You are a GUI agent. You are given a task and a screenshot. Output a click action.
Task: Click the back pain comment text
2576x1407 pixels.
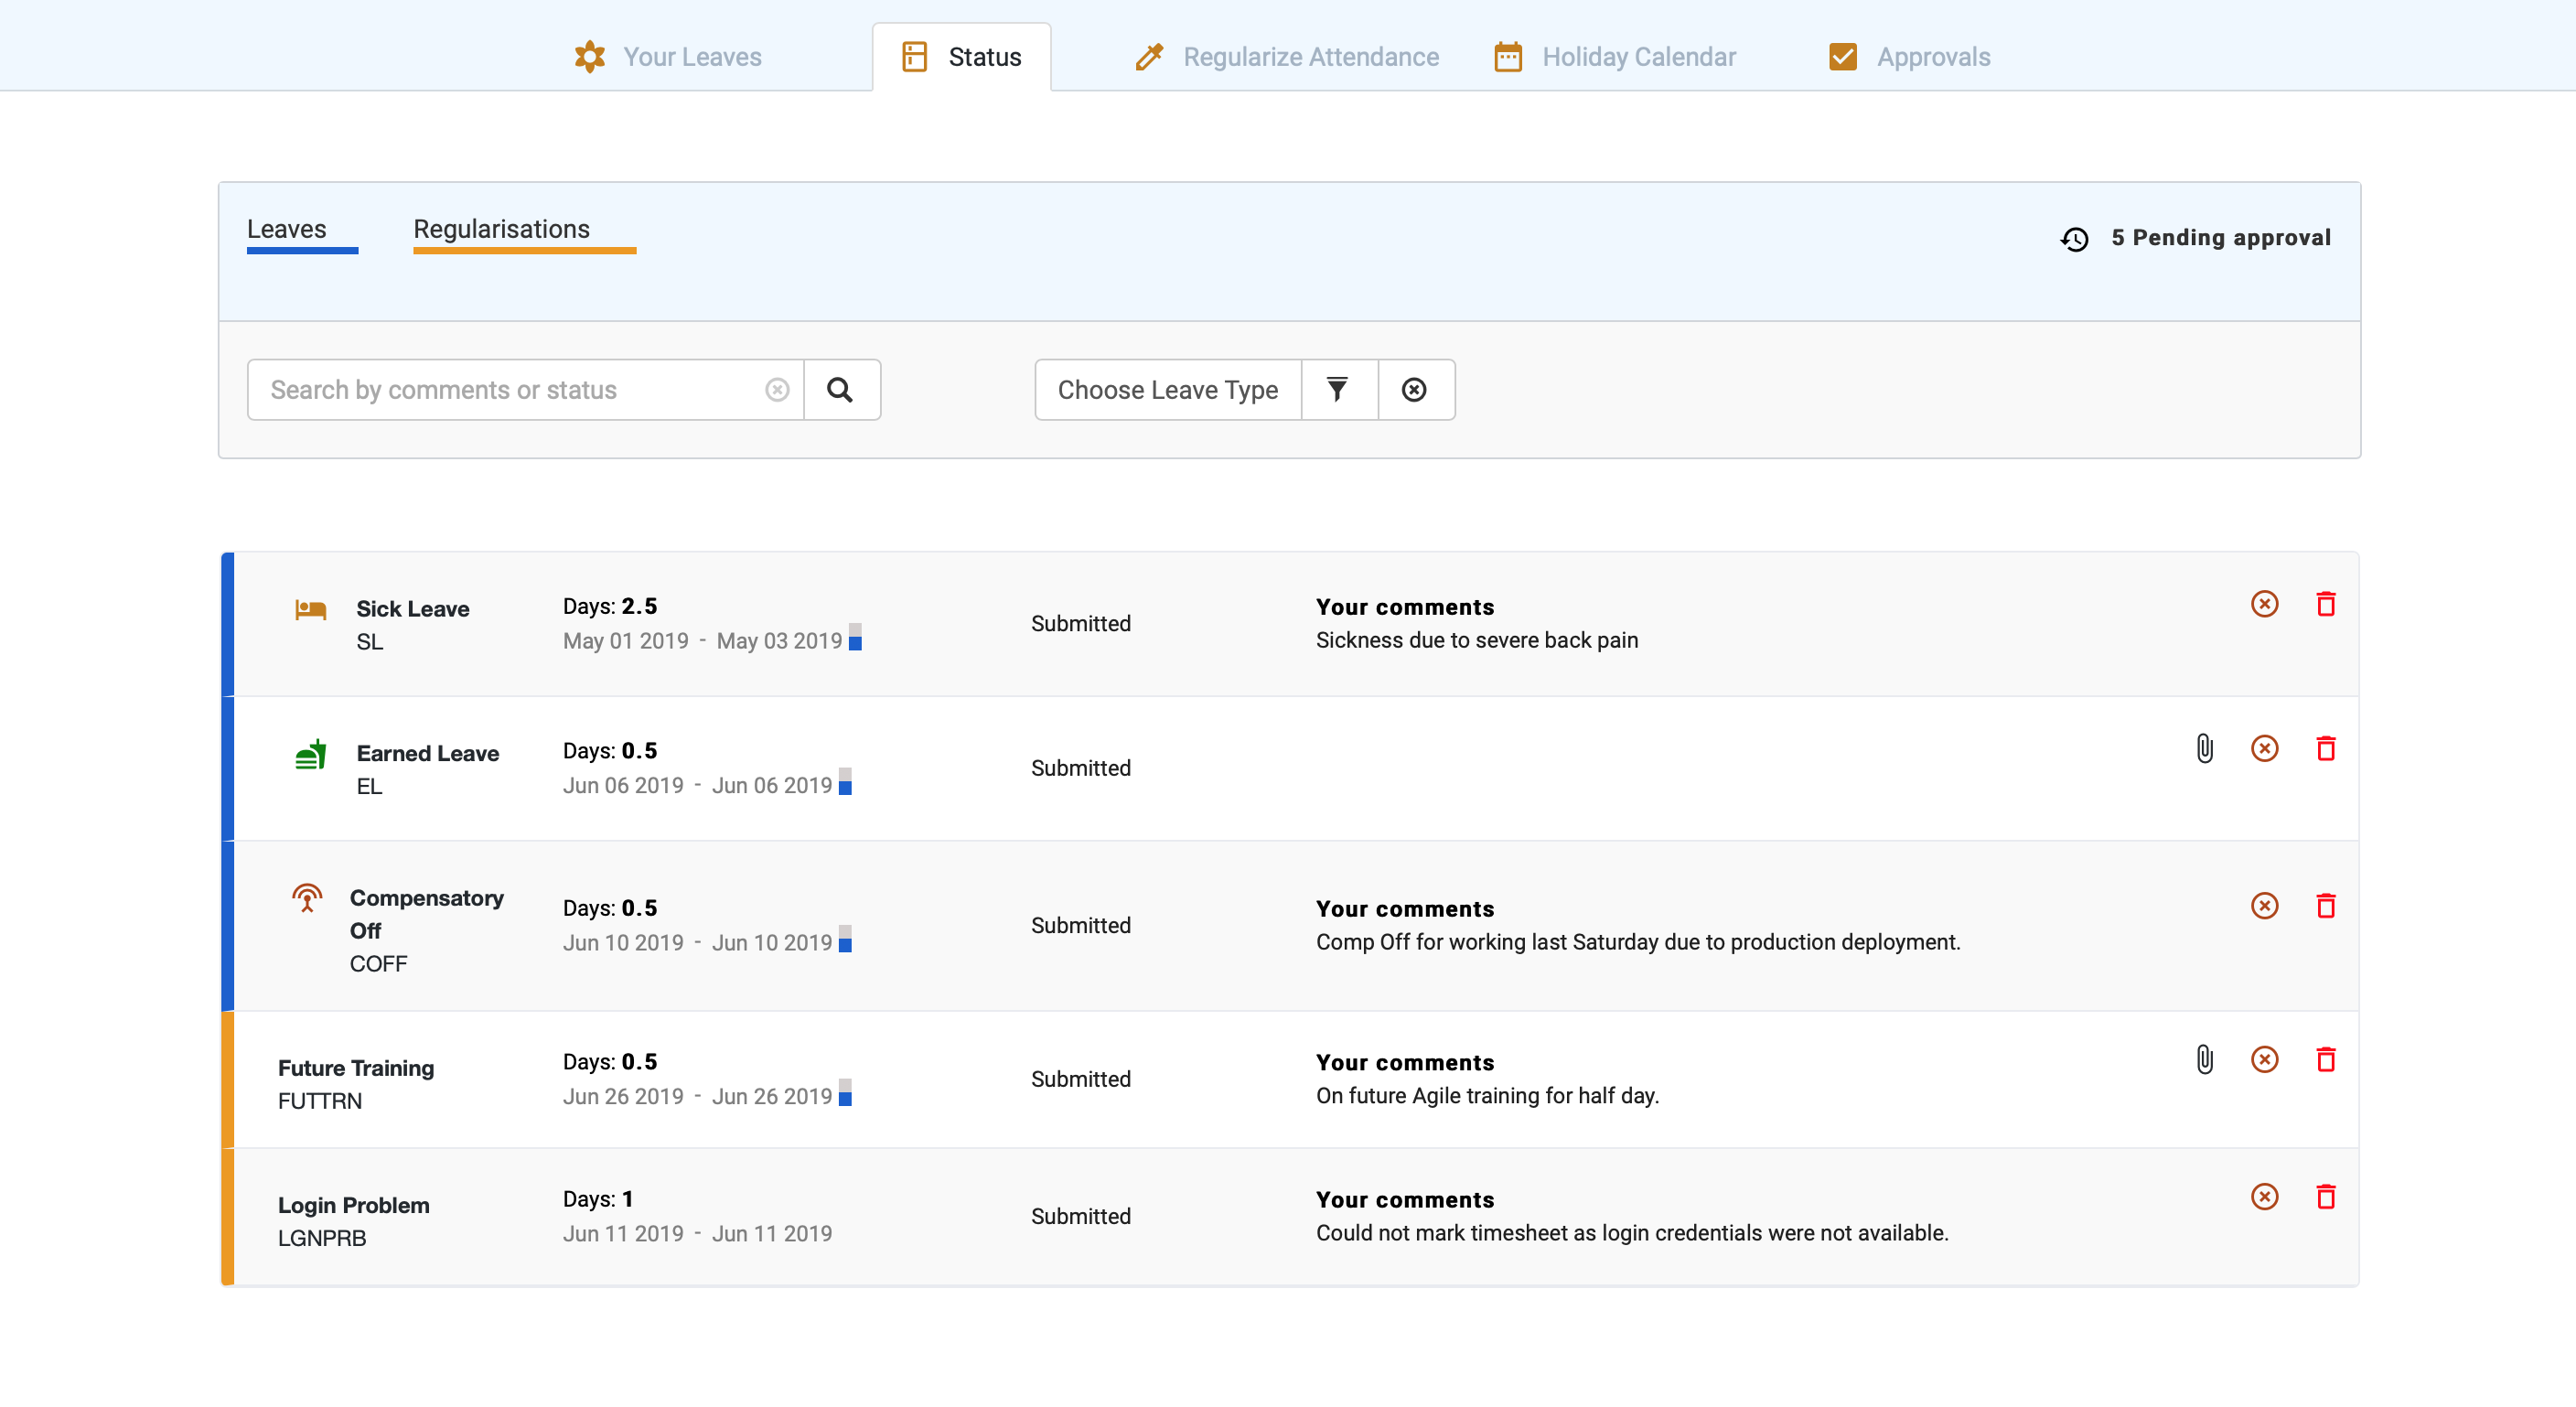[1477, 641]
